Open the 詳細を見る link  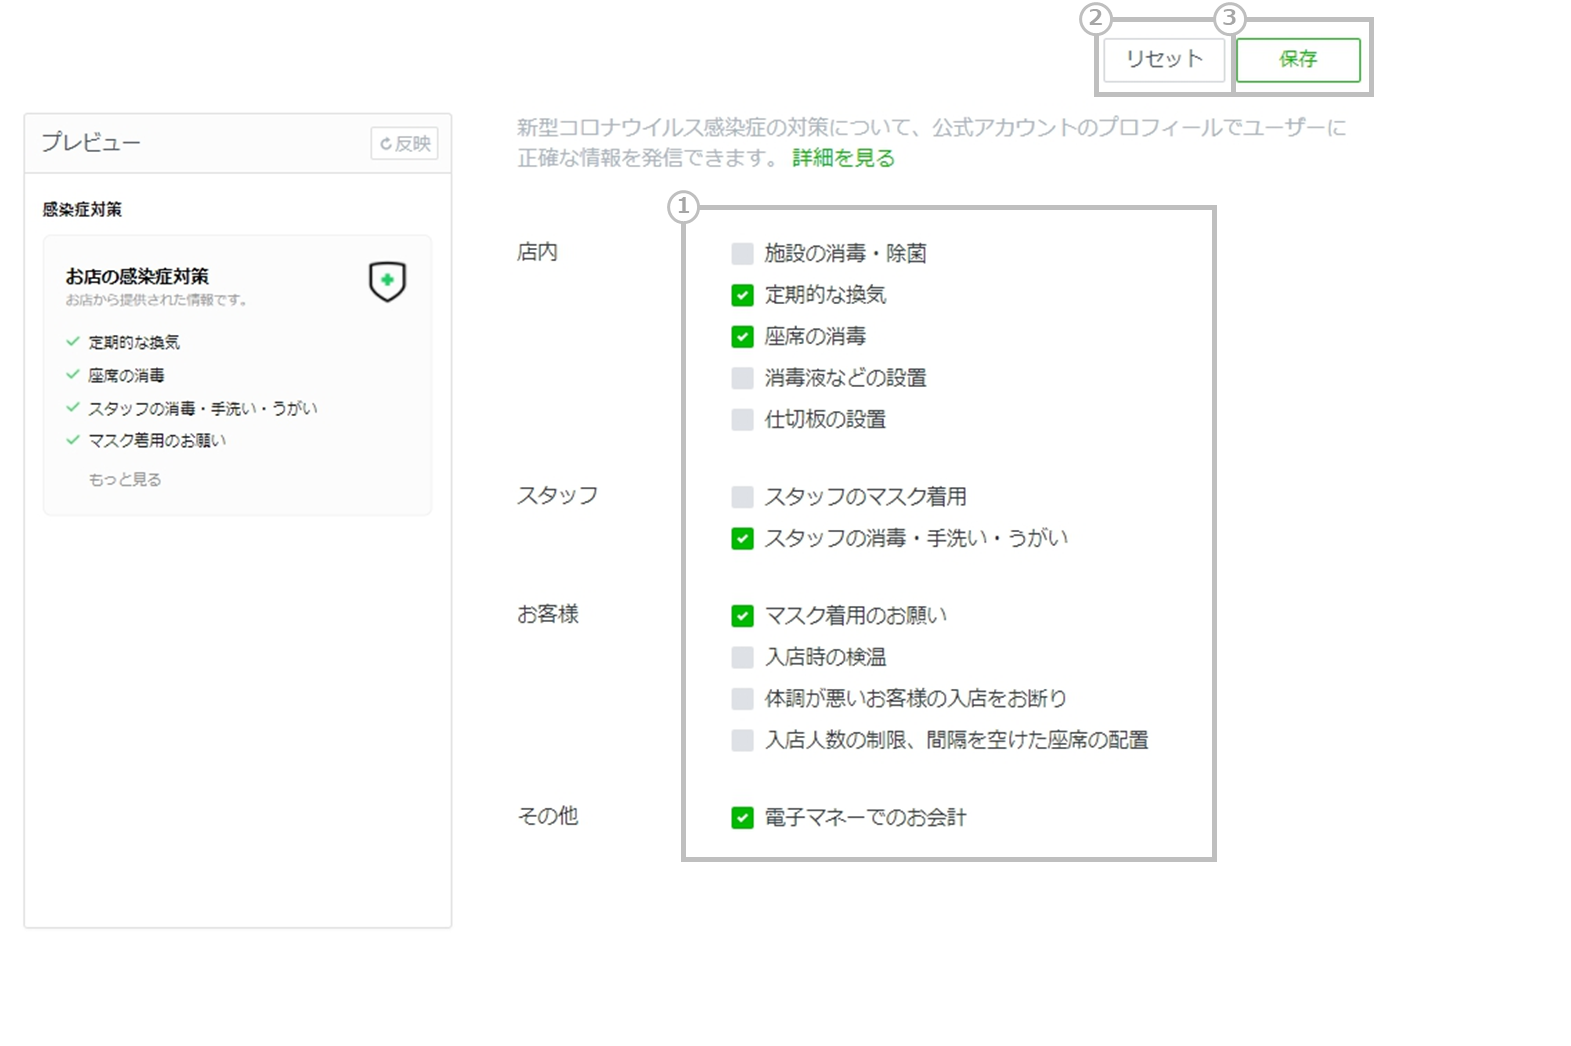pyautogui.click(x=843, y=158)
